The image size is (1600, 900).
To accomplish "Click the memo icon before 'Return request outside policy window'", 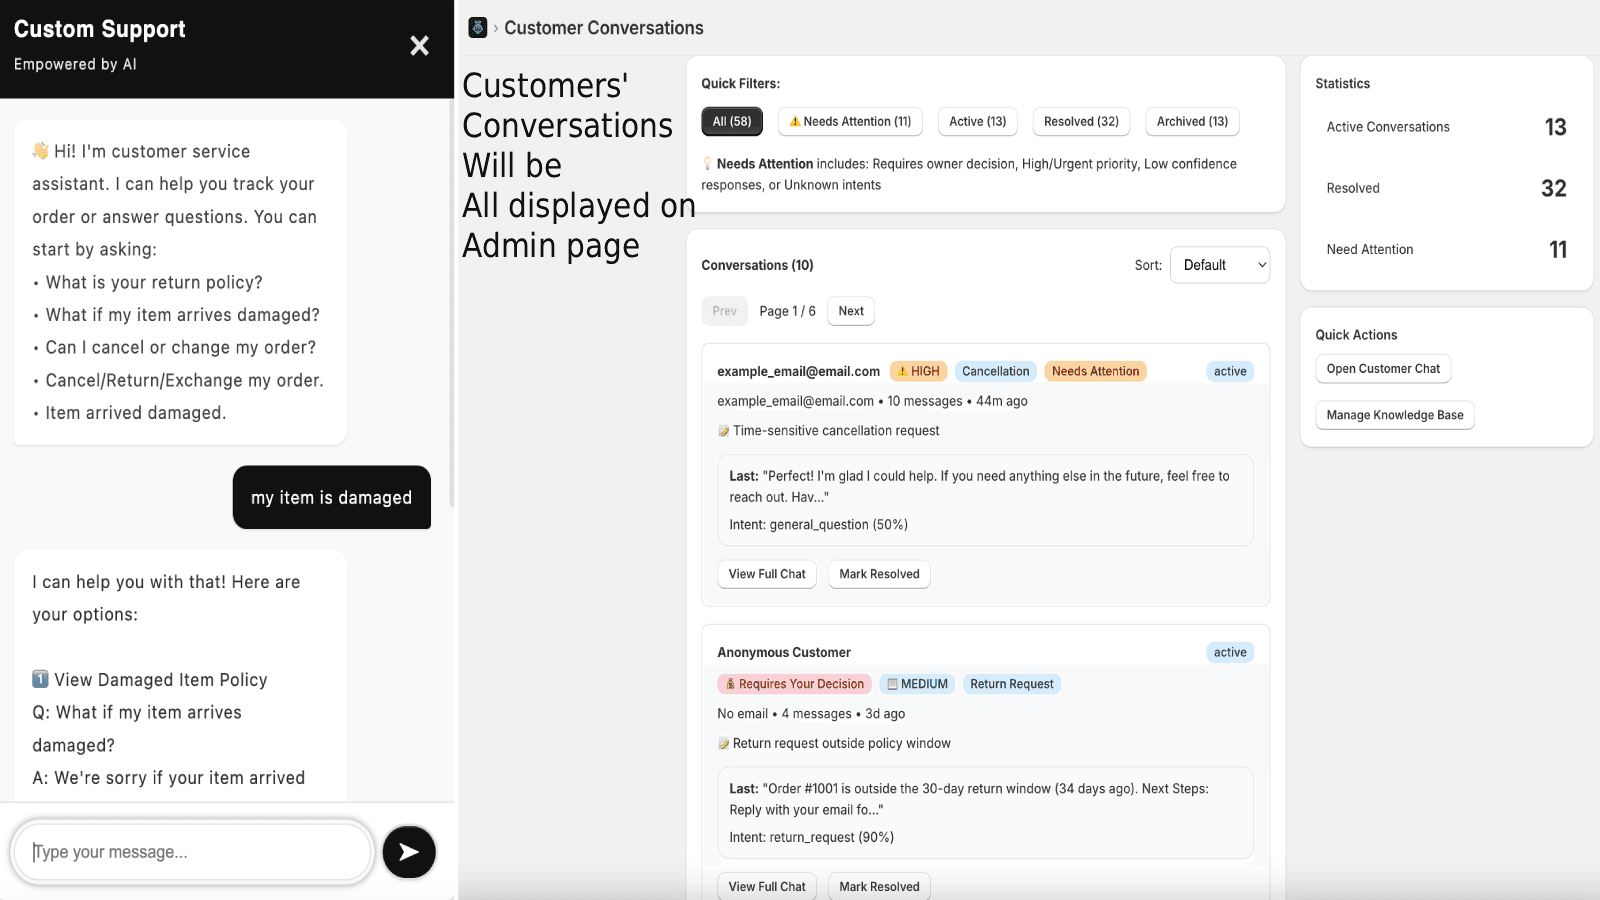I will 722,743.
